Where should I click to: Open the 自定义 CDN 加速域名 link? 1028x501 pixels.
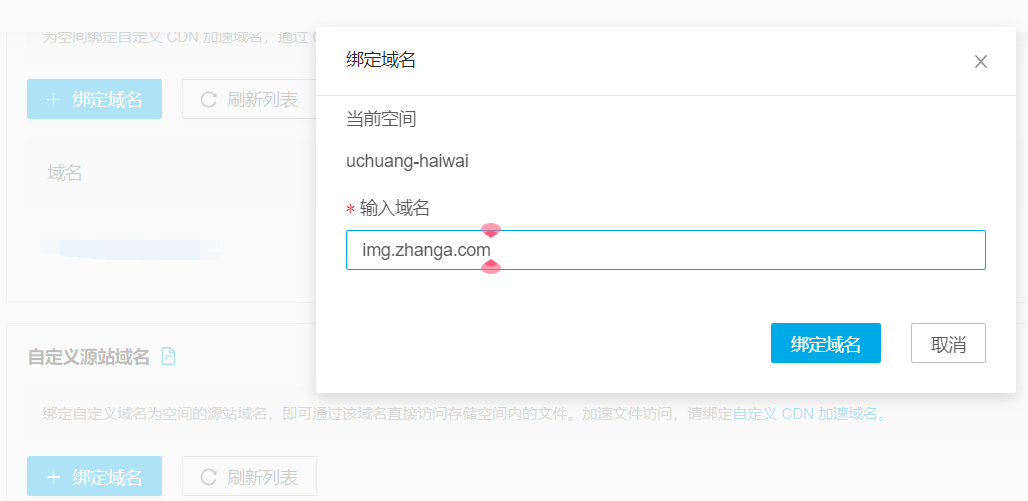coord(808,413)
